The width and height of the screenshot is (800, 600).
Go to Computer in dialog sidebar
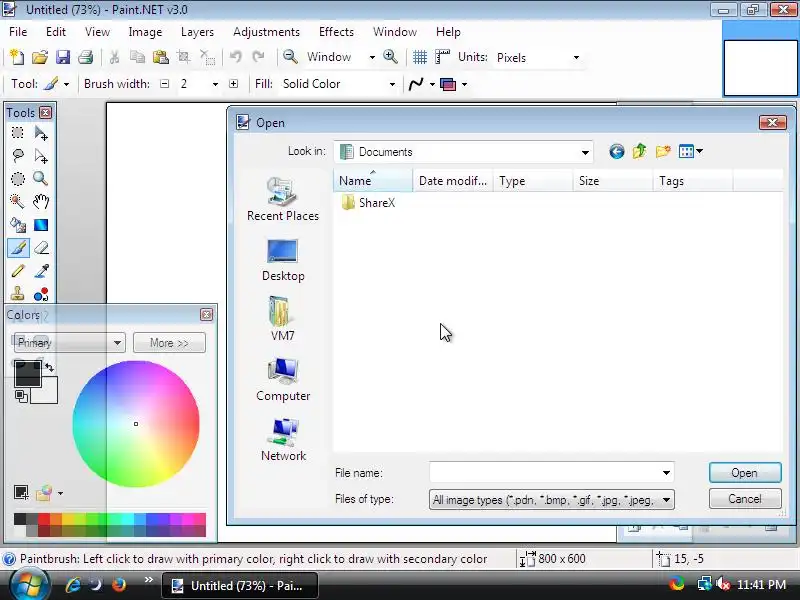click(x=283, y=380)
